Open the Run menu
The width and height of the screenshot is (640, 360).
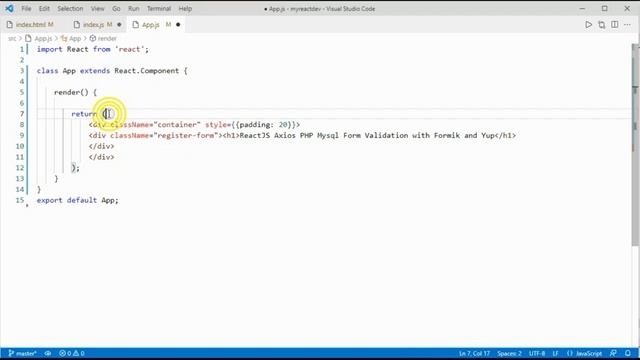click(133, 9)
